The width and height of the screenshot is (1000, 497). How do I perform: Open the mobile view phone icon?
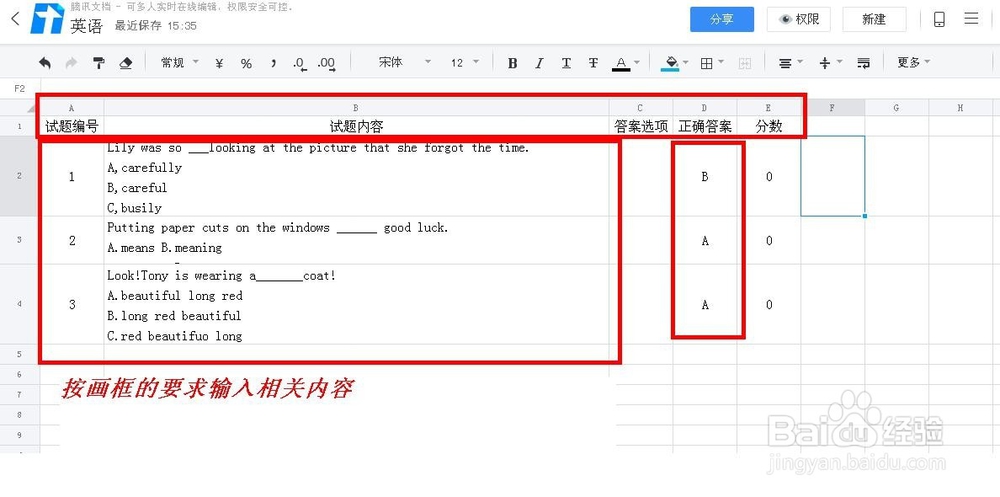pos(939,19)
